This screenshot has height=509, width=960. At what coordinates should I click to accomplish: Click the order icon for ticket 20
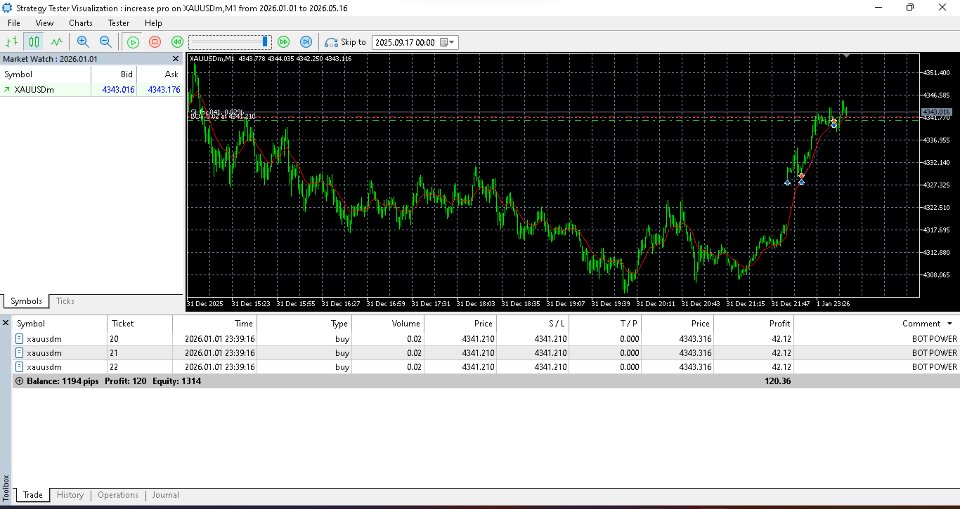[x=19, y=339]
